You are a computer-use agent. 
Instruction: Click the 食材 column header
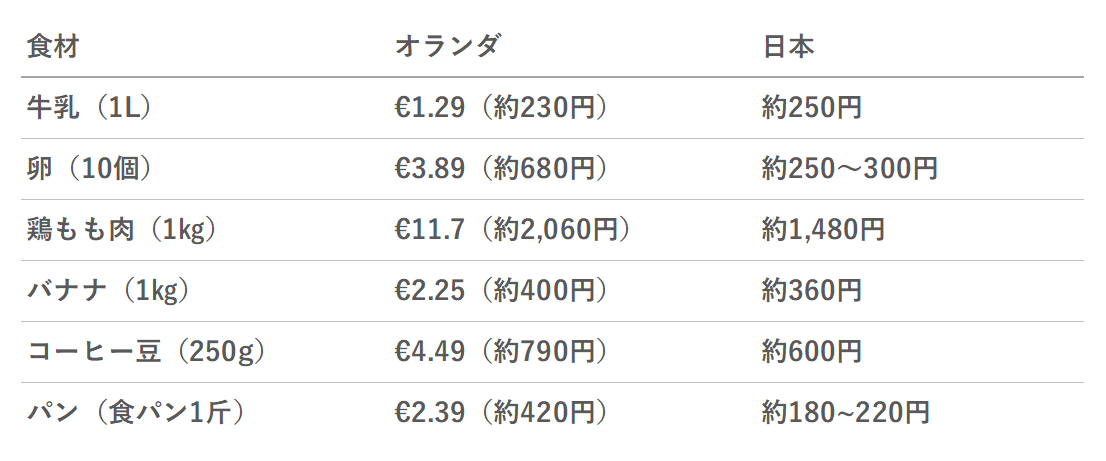point(53,47)
